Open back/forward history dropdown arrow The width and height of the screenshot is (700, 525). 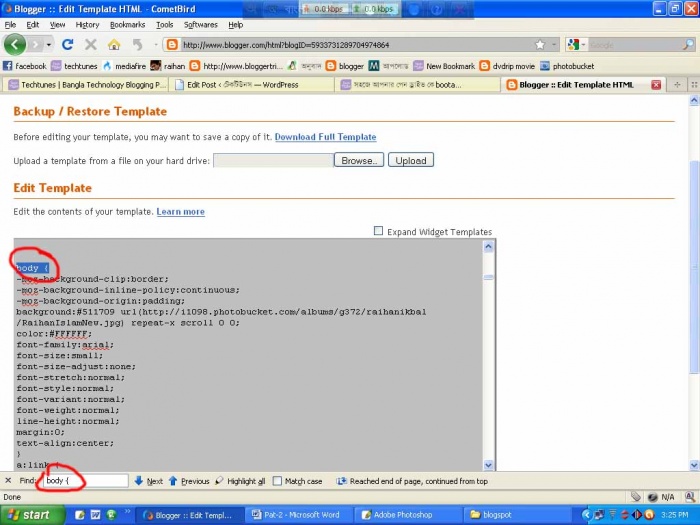point(48,45)
